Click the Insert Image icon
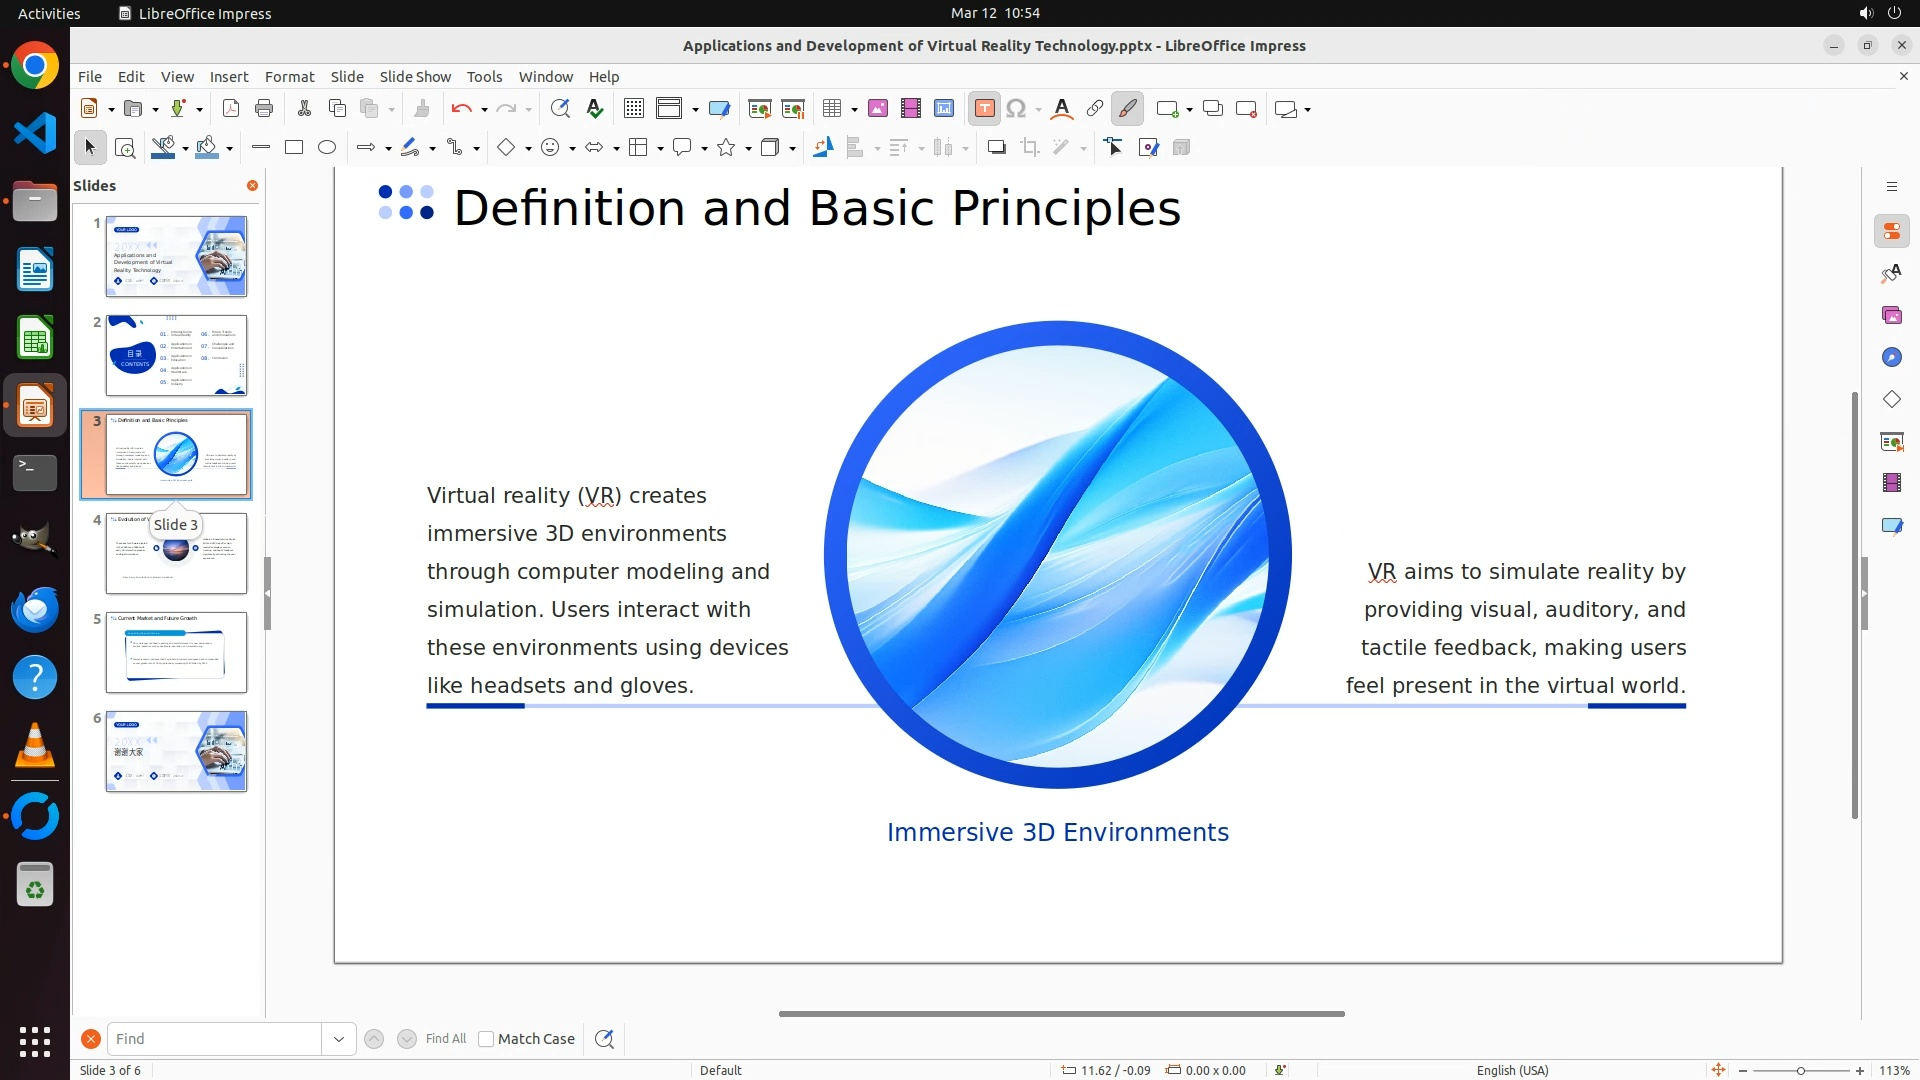This screenshot has height=1080, width=1920. [x=878, y=109]
